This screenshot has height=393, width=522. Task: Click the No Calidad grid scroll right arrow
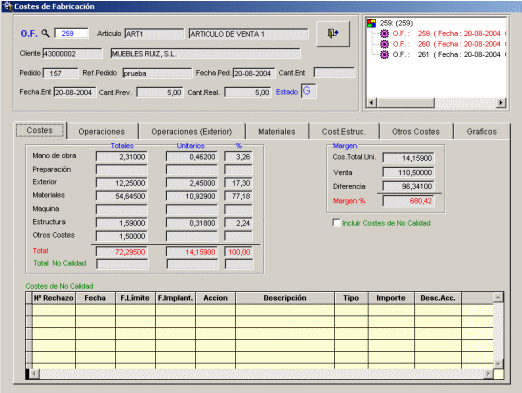pyautogui.click(x=489, y=374)
